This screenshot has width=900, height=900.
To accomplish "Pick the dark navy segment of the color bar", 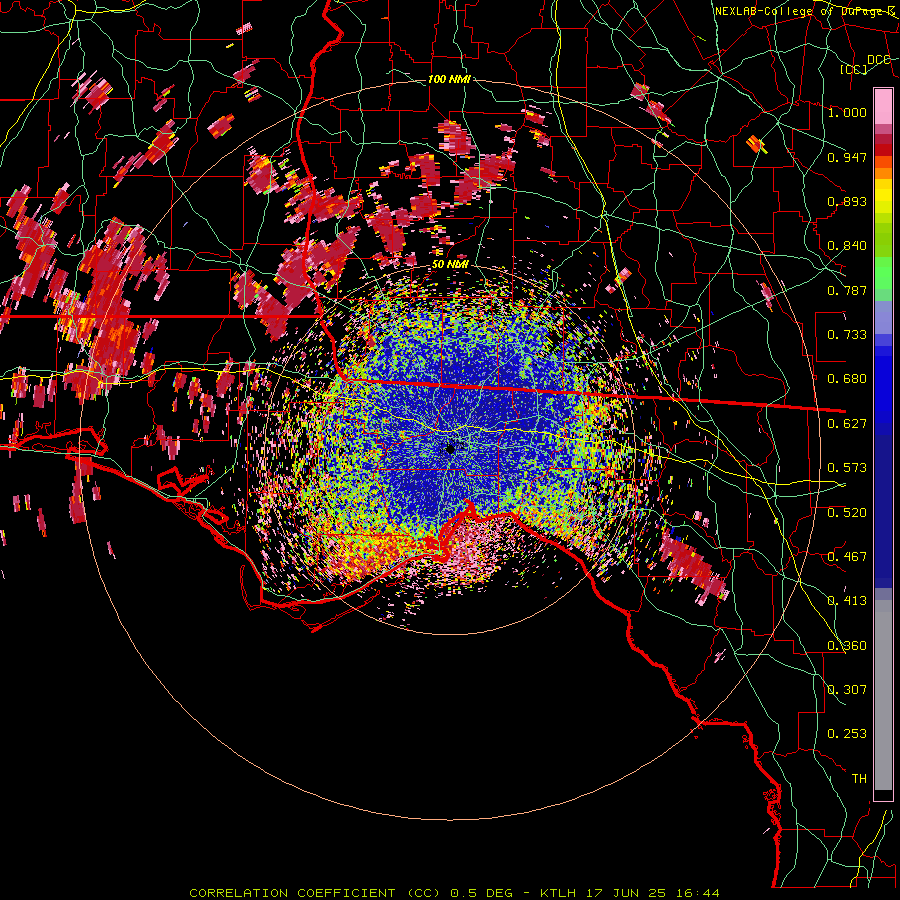I will [x=883, y=510].
